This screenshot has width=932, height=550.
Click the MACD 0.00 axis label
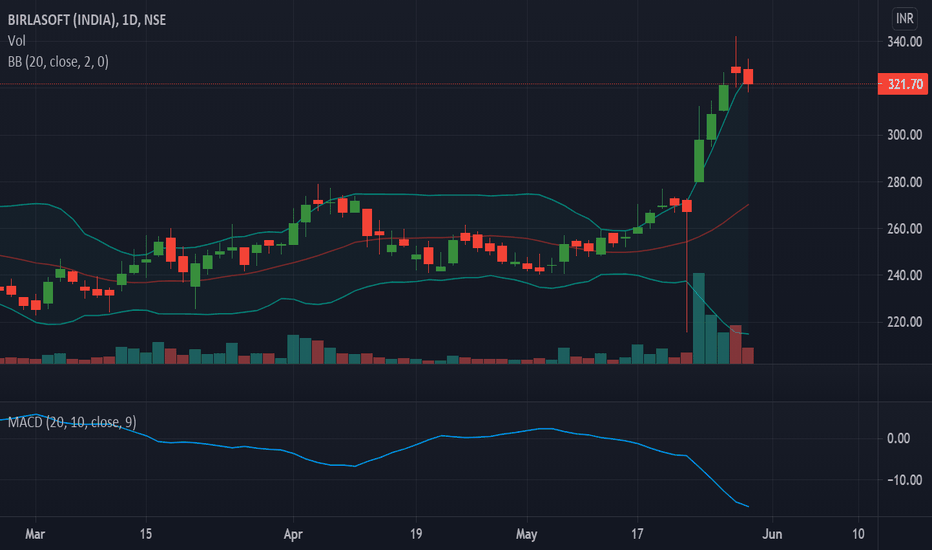(898, 439)
